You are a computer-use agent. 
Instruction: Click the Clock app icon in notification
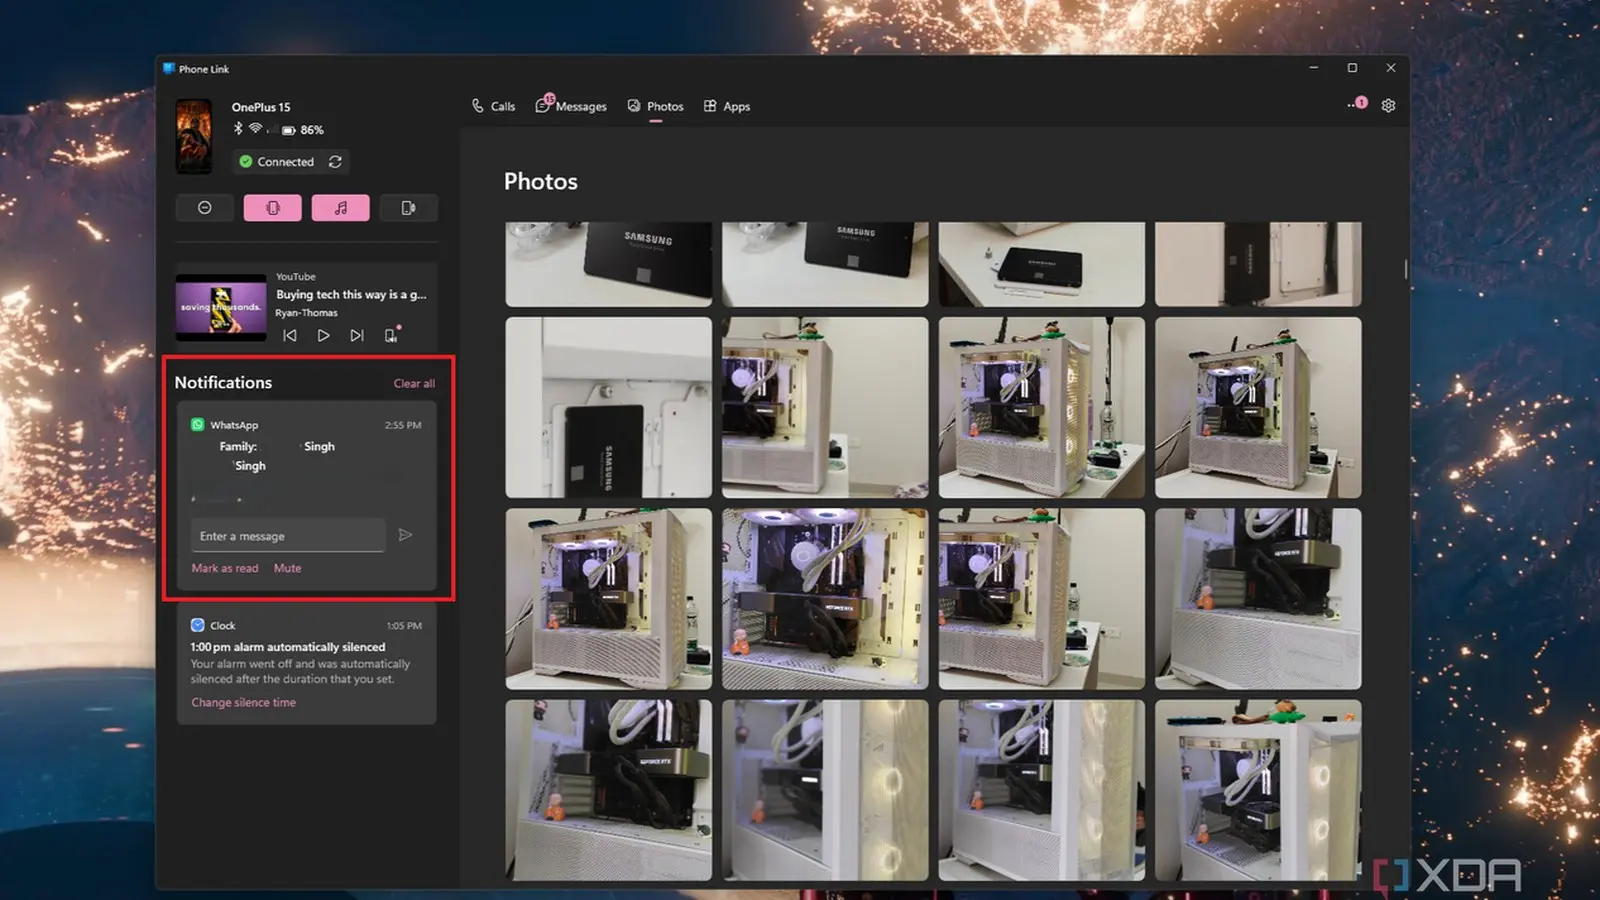click(198, 625)
